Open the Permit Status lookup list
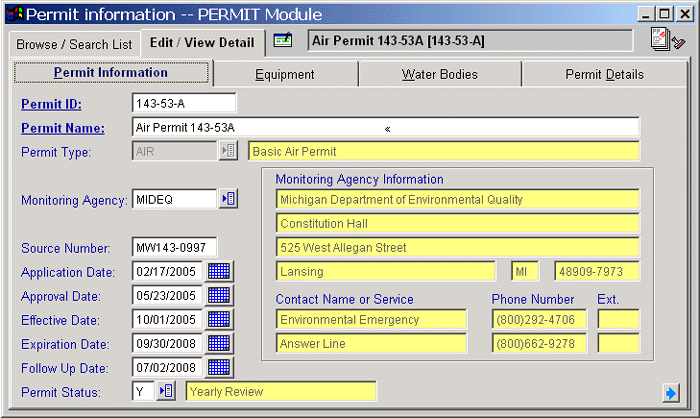The height and width of the screenshot is (418, 700). pos(167,391)
